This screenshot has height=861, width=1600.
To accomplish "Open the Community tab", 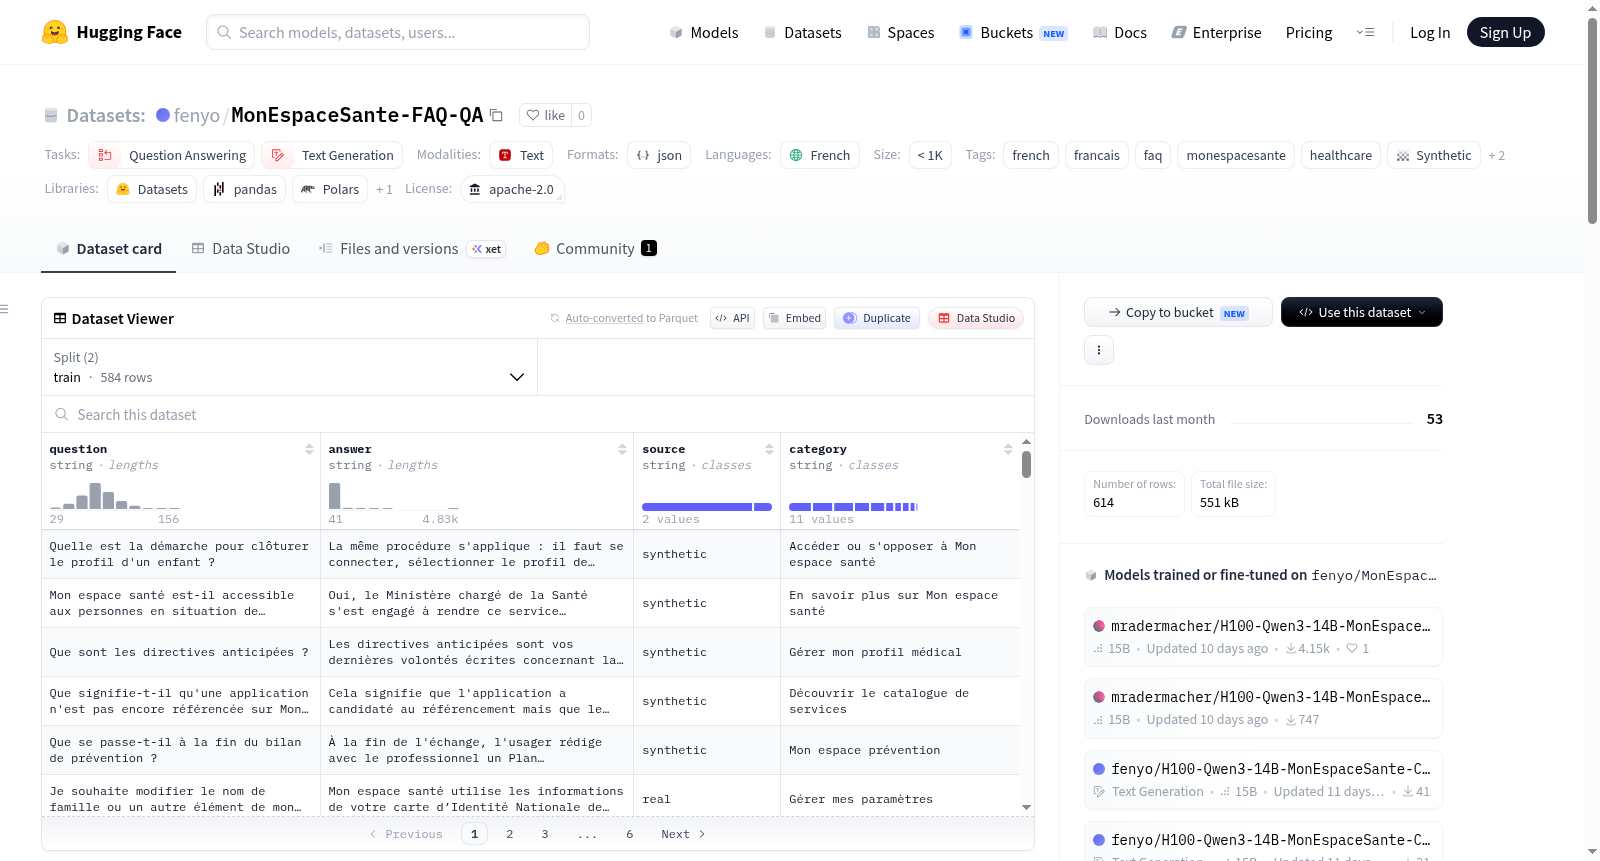I will coord(596,248).
